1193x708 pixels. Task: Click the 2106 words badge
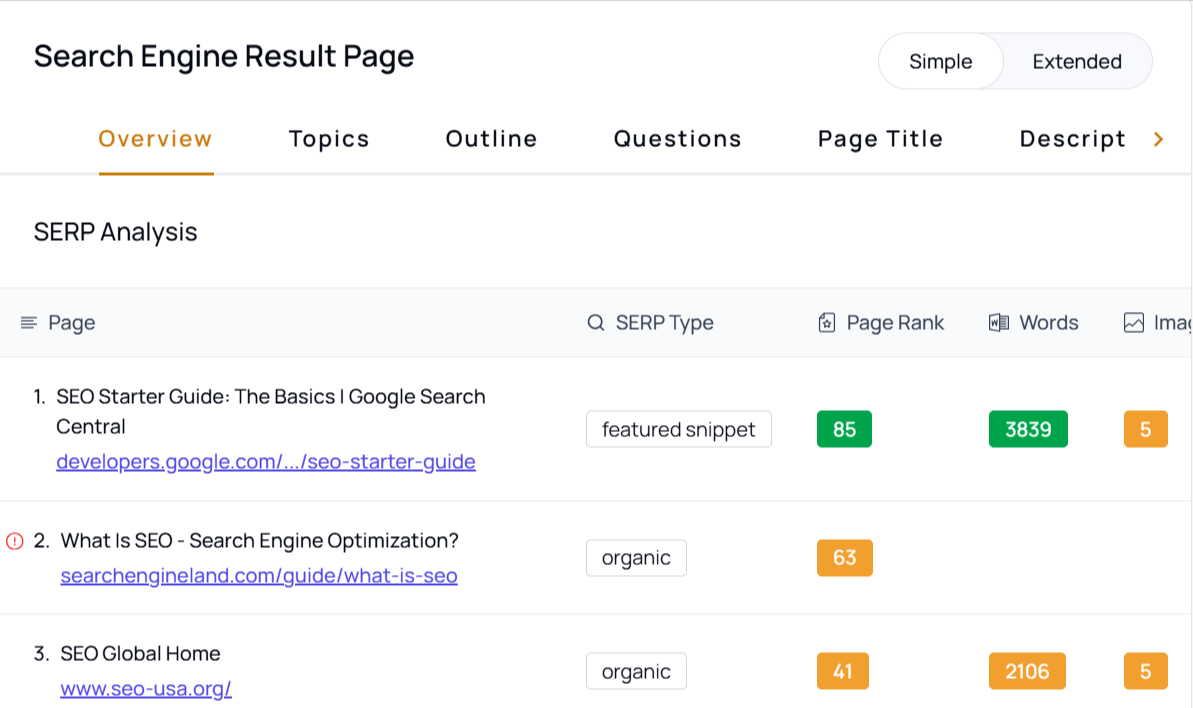[1027, 671]
